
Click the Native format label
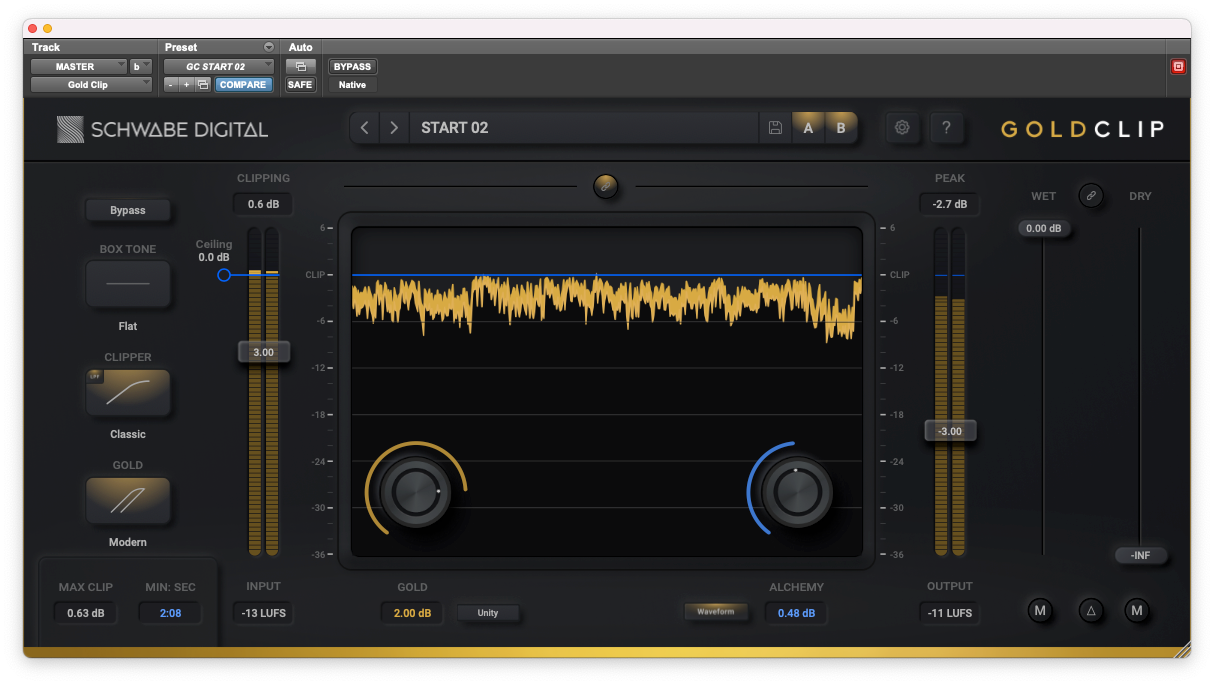[352, 85]
